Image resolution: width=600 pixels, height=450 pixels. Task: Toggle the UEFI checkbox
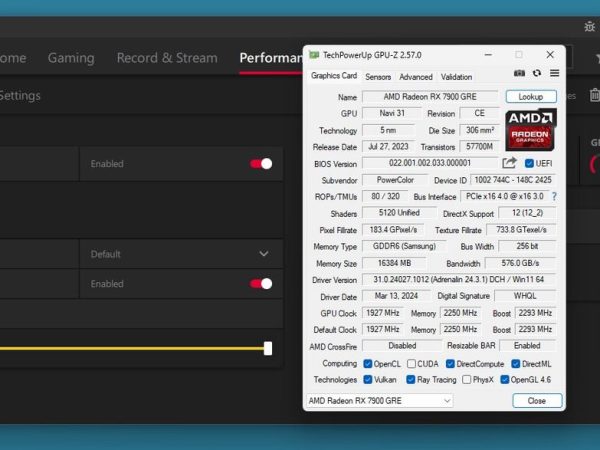pyautogui.click(x=530, y=163)
